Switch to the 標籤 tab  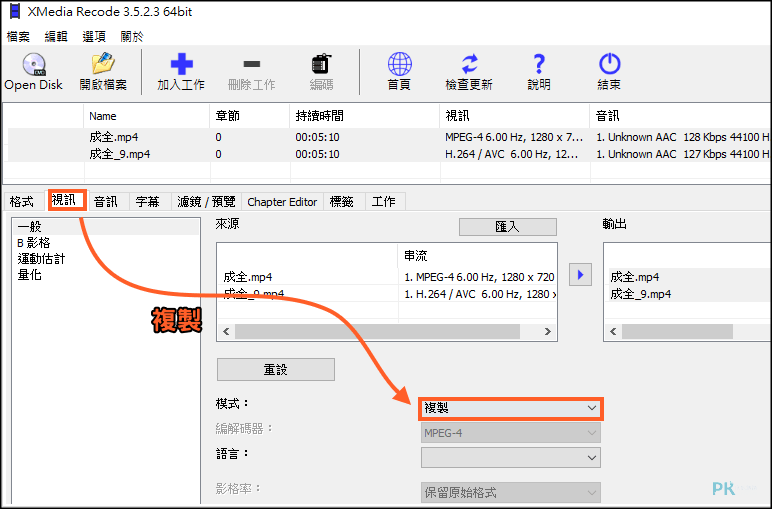342,202
